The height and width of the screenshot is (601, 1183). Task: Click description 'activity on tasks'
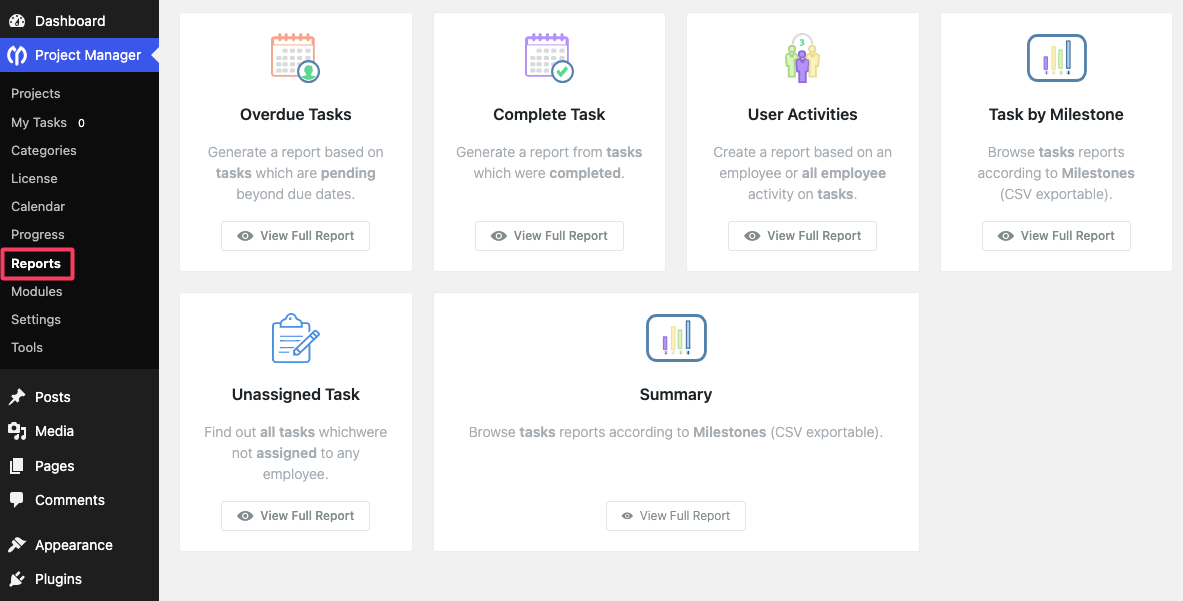(803, 195)
